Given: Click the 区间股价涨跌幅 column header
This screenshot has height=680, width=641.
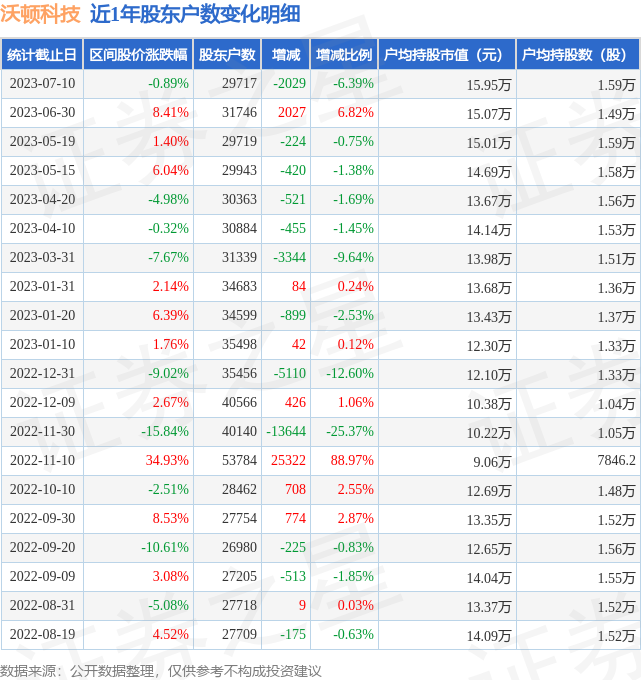Looking at the screenshot, I should pos(136,55).
